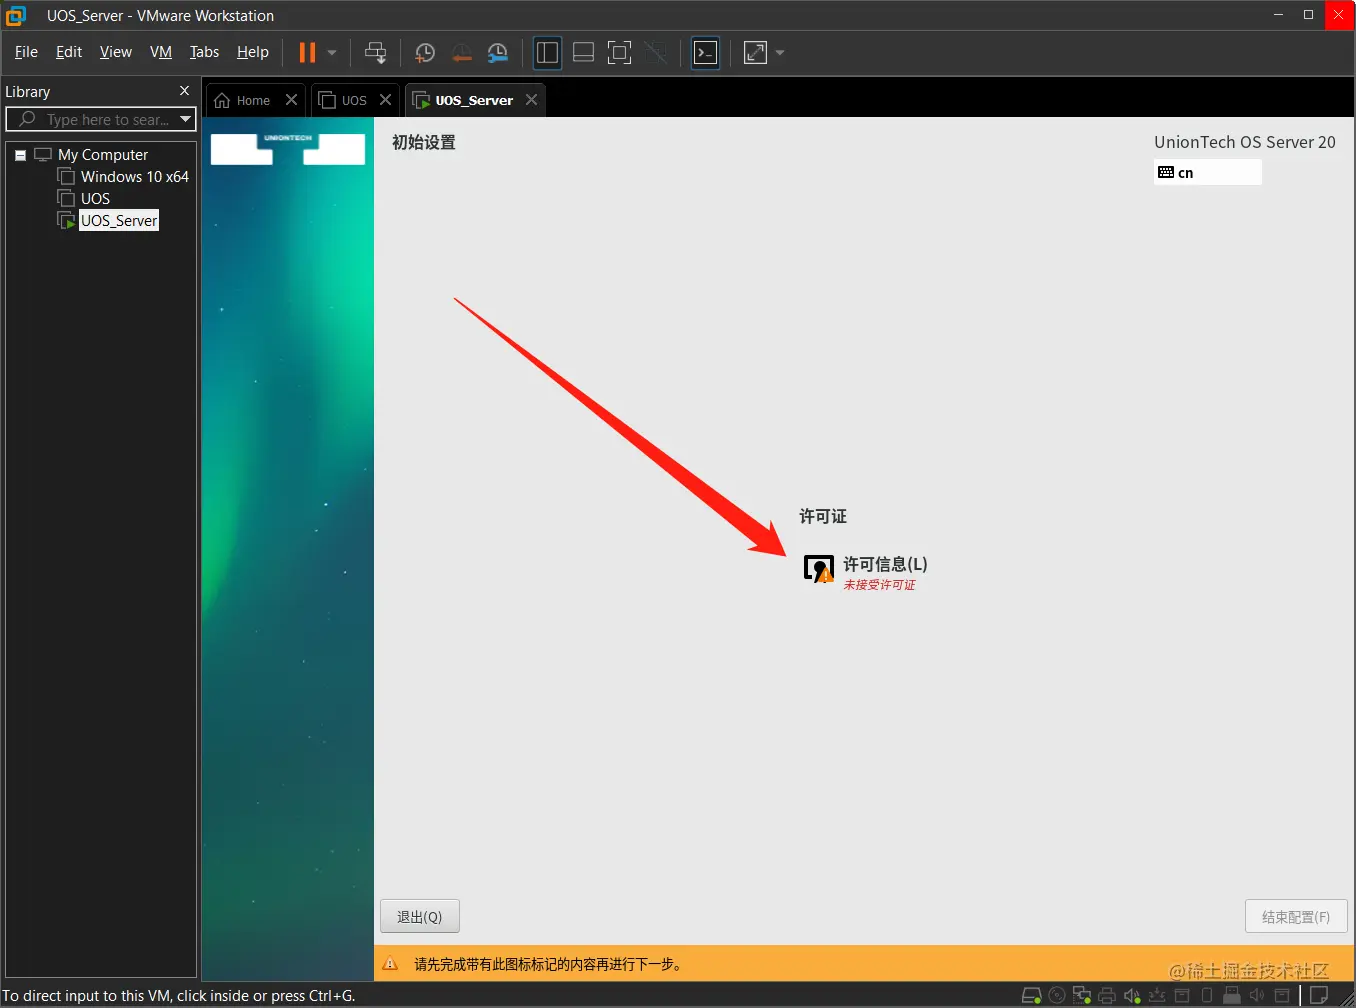
Task: Open the full screen stretch options dropdown
Action: [779, 52]
